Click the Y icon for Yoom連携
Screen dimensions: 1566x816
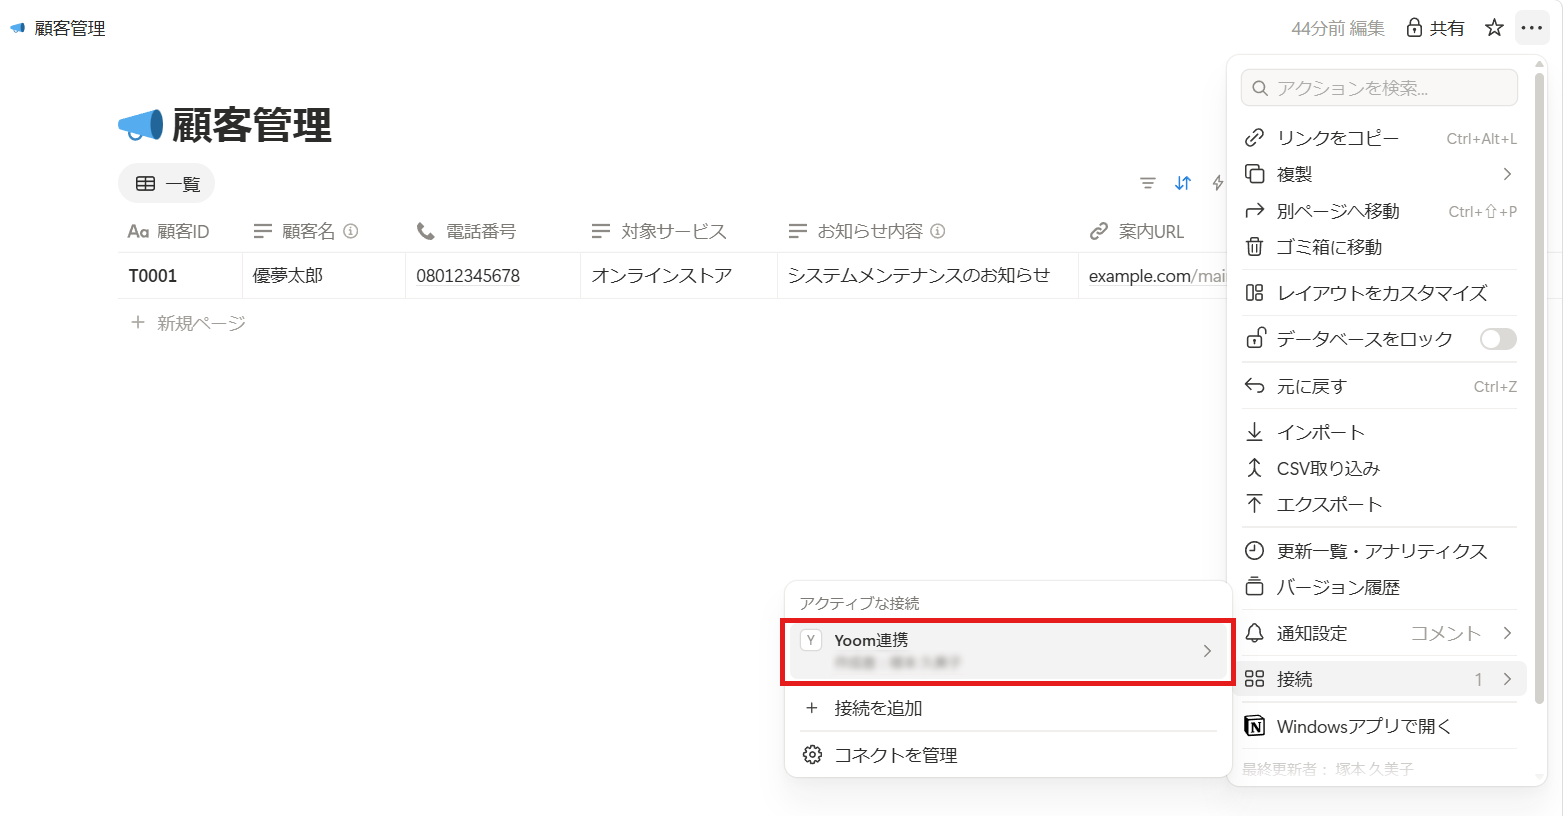point(811,640)
